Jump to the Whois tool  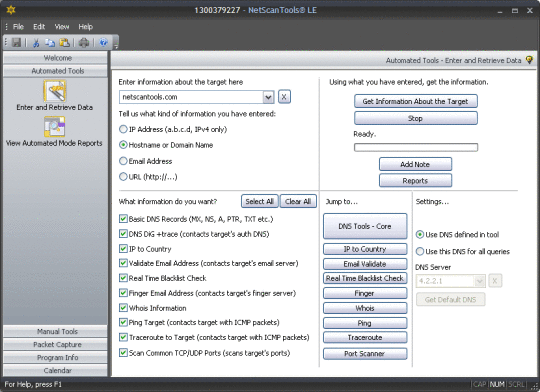(365, 308)
